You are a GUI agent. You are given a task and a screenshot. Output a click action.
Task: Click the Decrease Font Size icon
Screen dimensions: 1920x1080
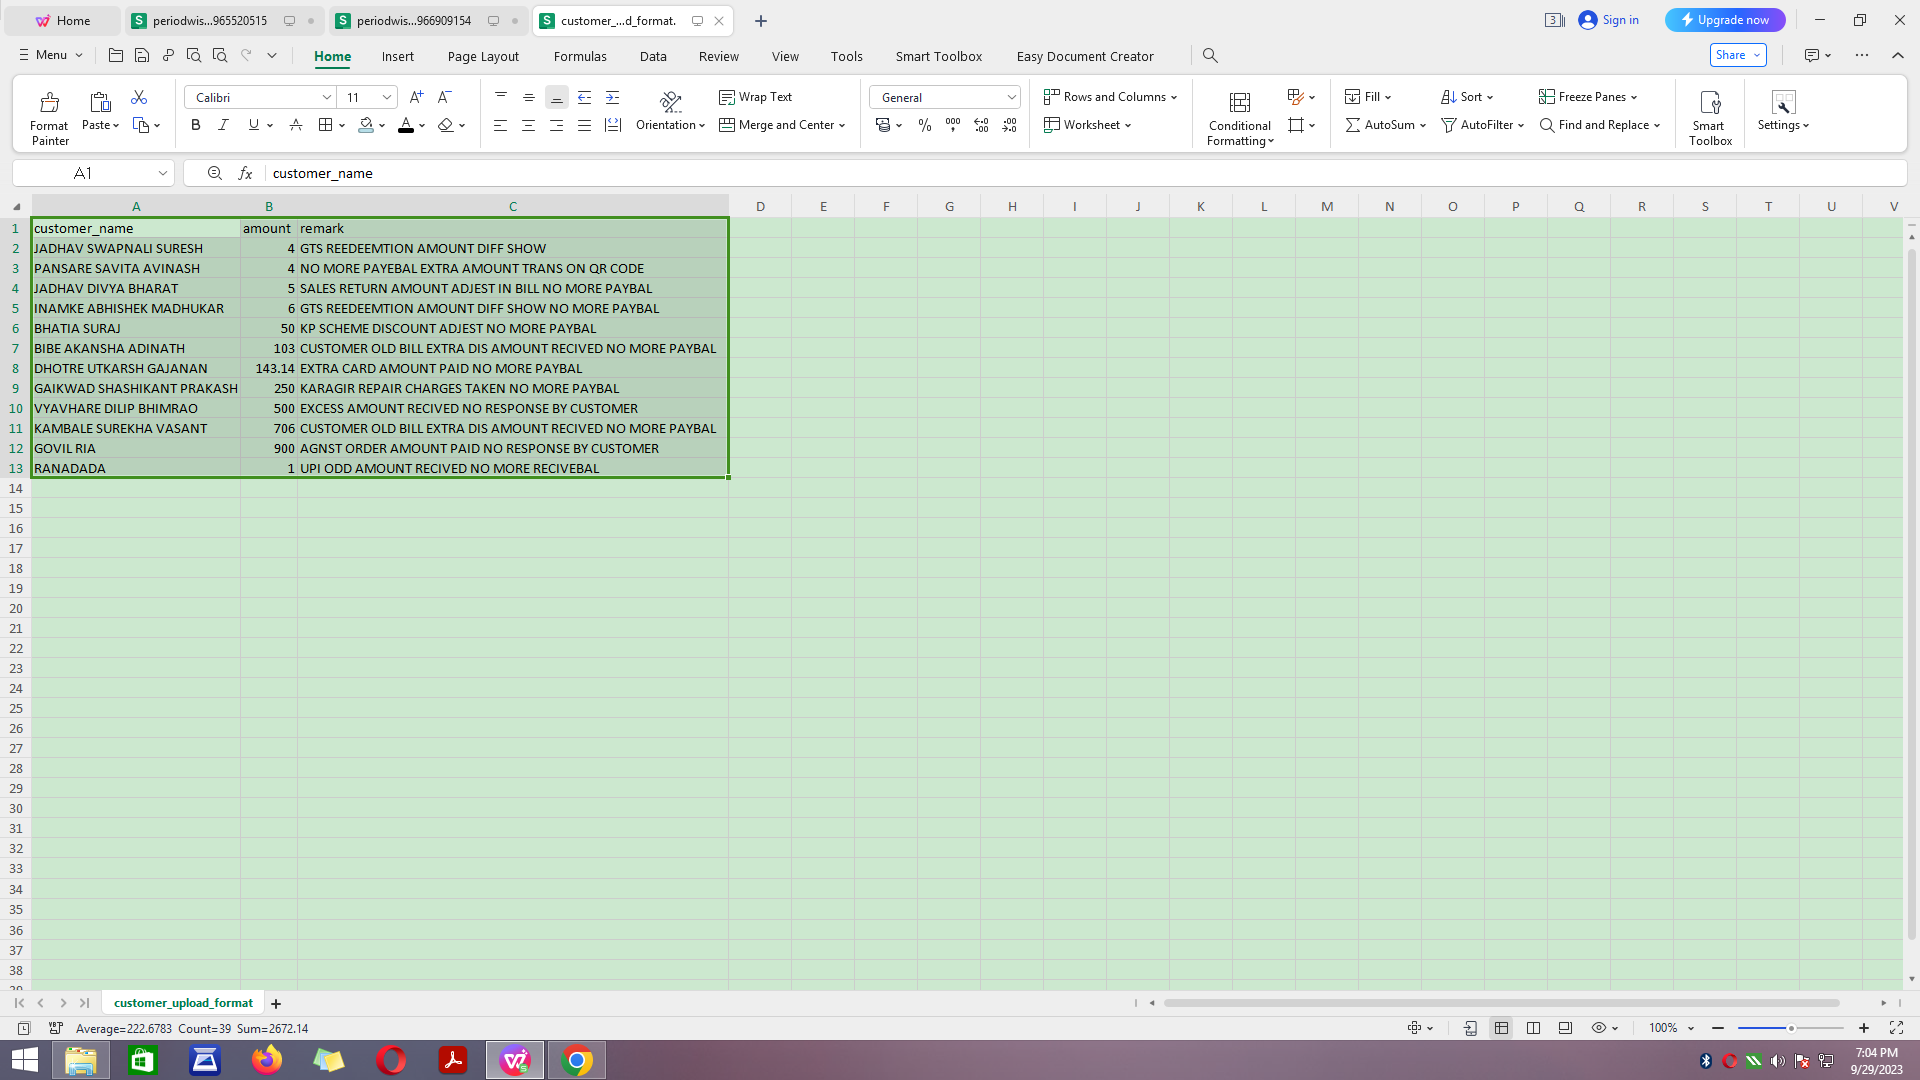tap(445, 97)
